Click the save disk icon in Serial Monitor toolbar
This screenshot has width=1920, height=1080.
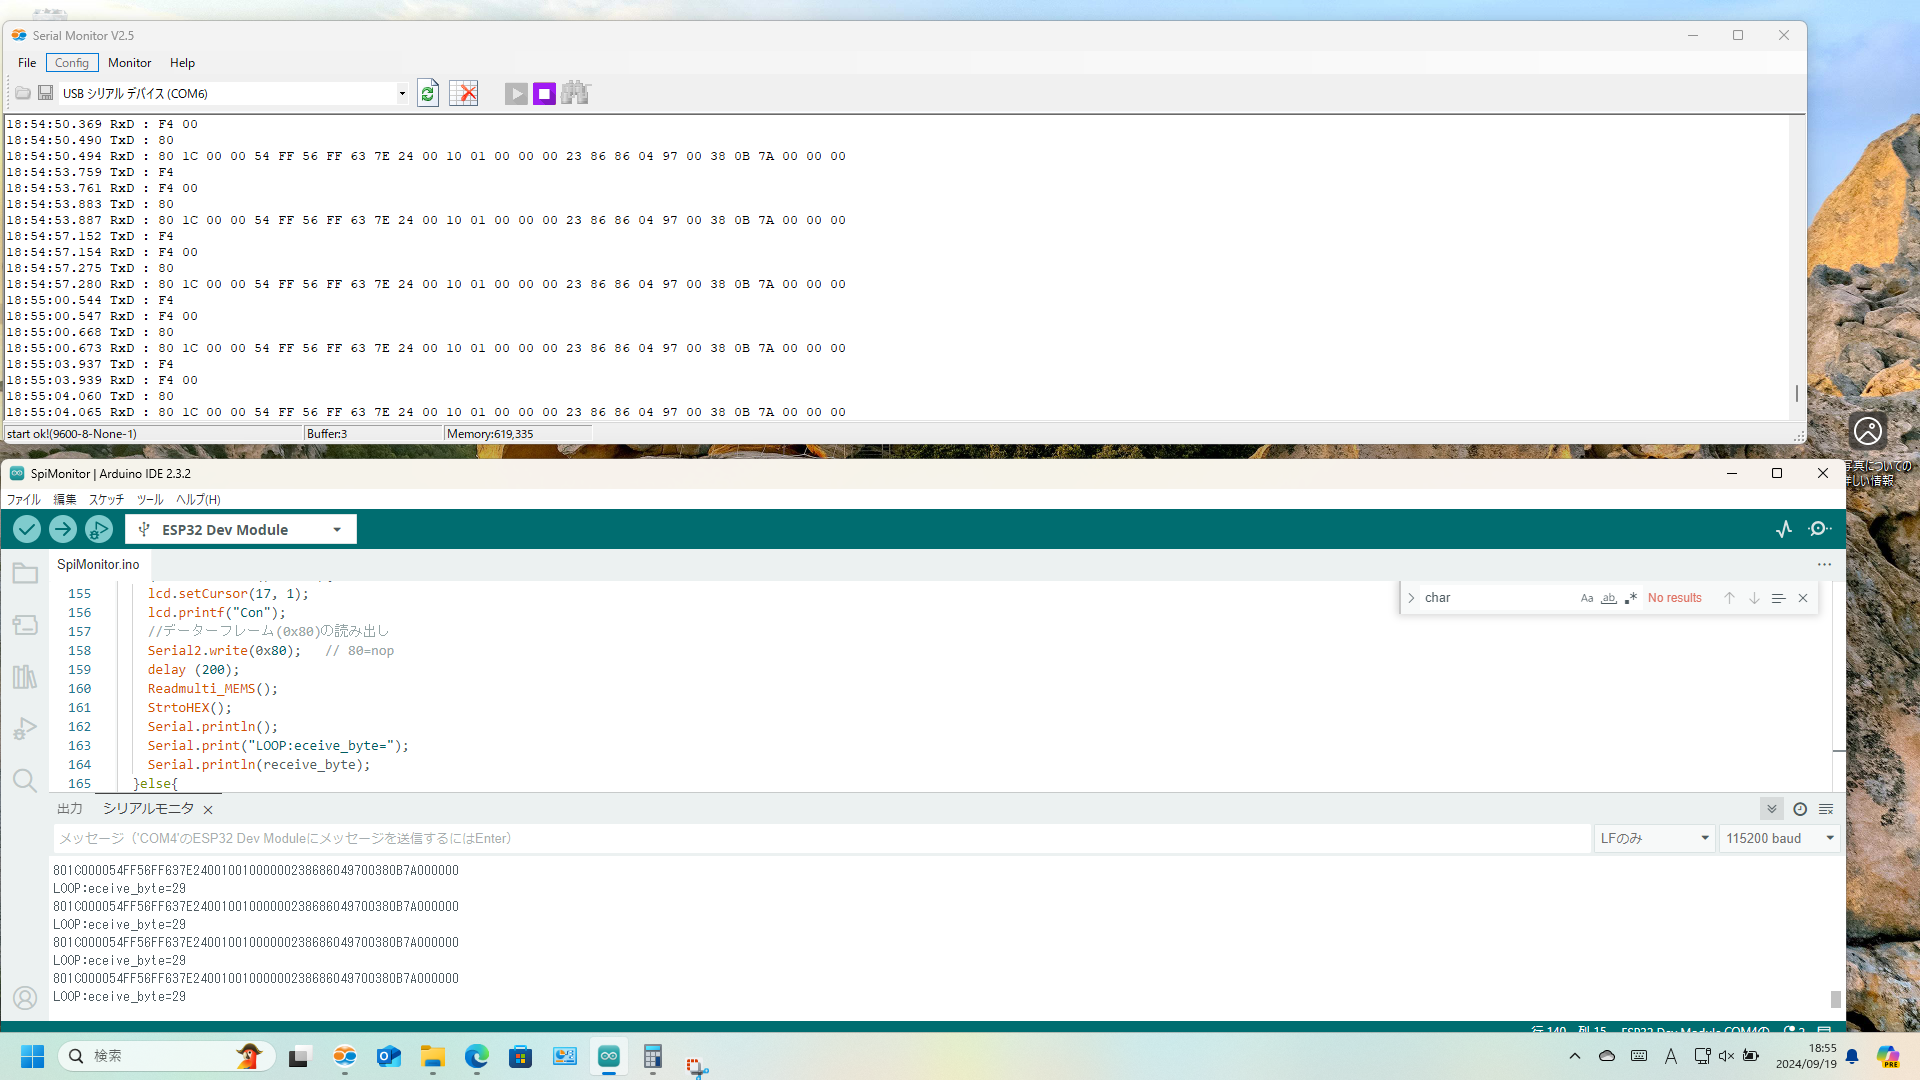point(45,93)
